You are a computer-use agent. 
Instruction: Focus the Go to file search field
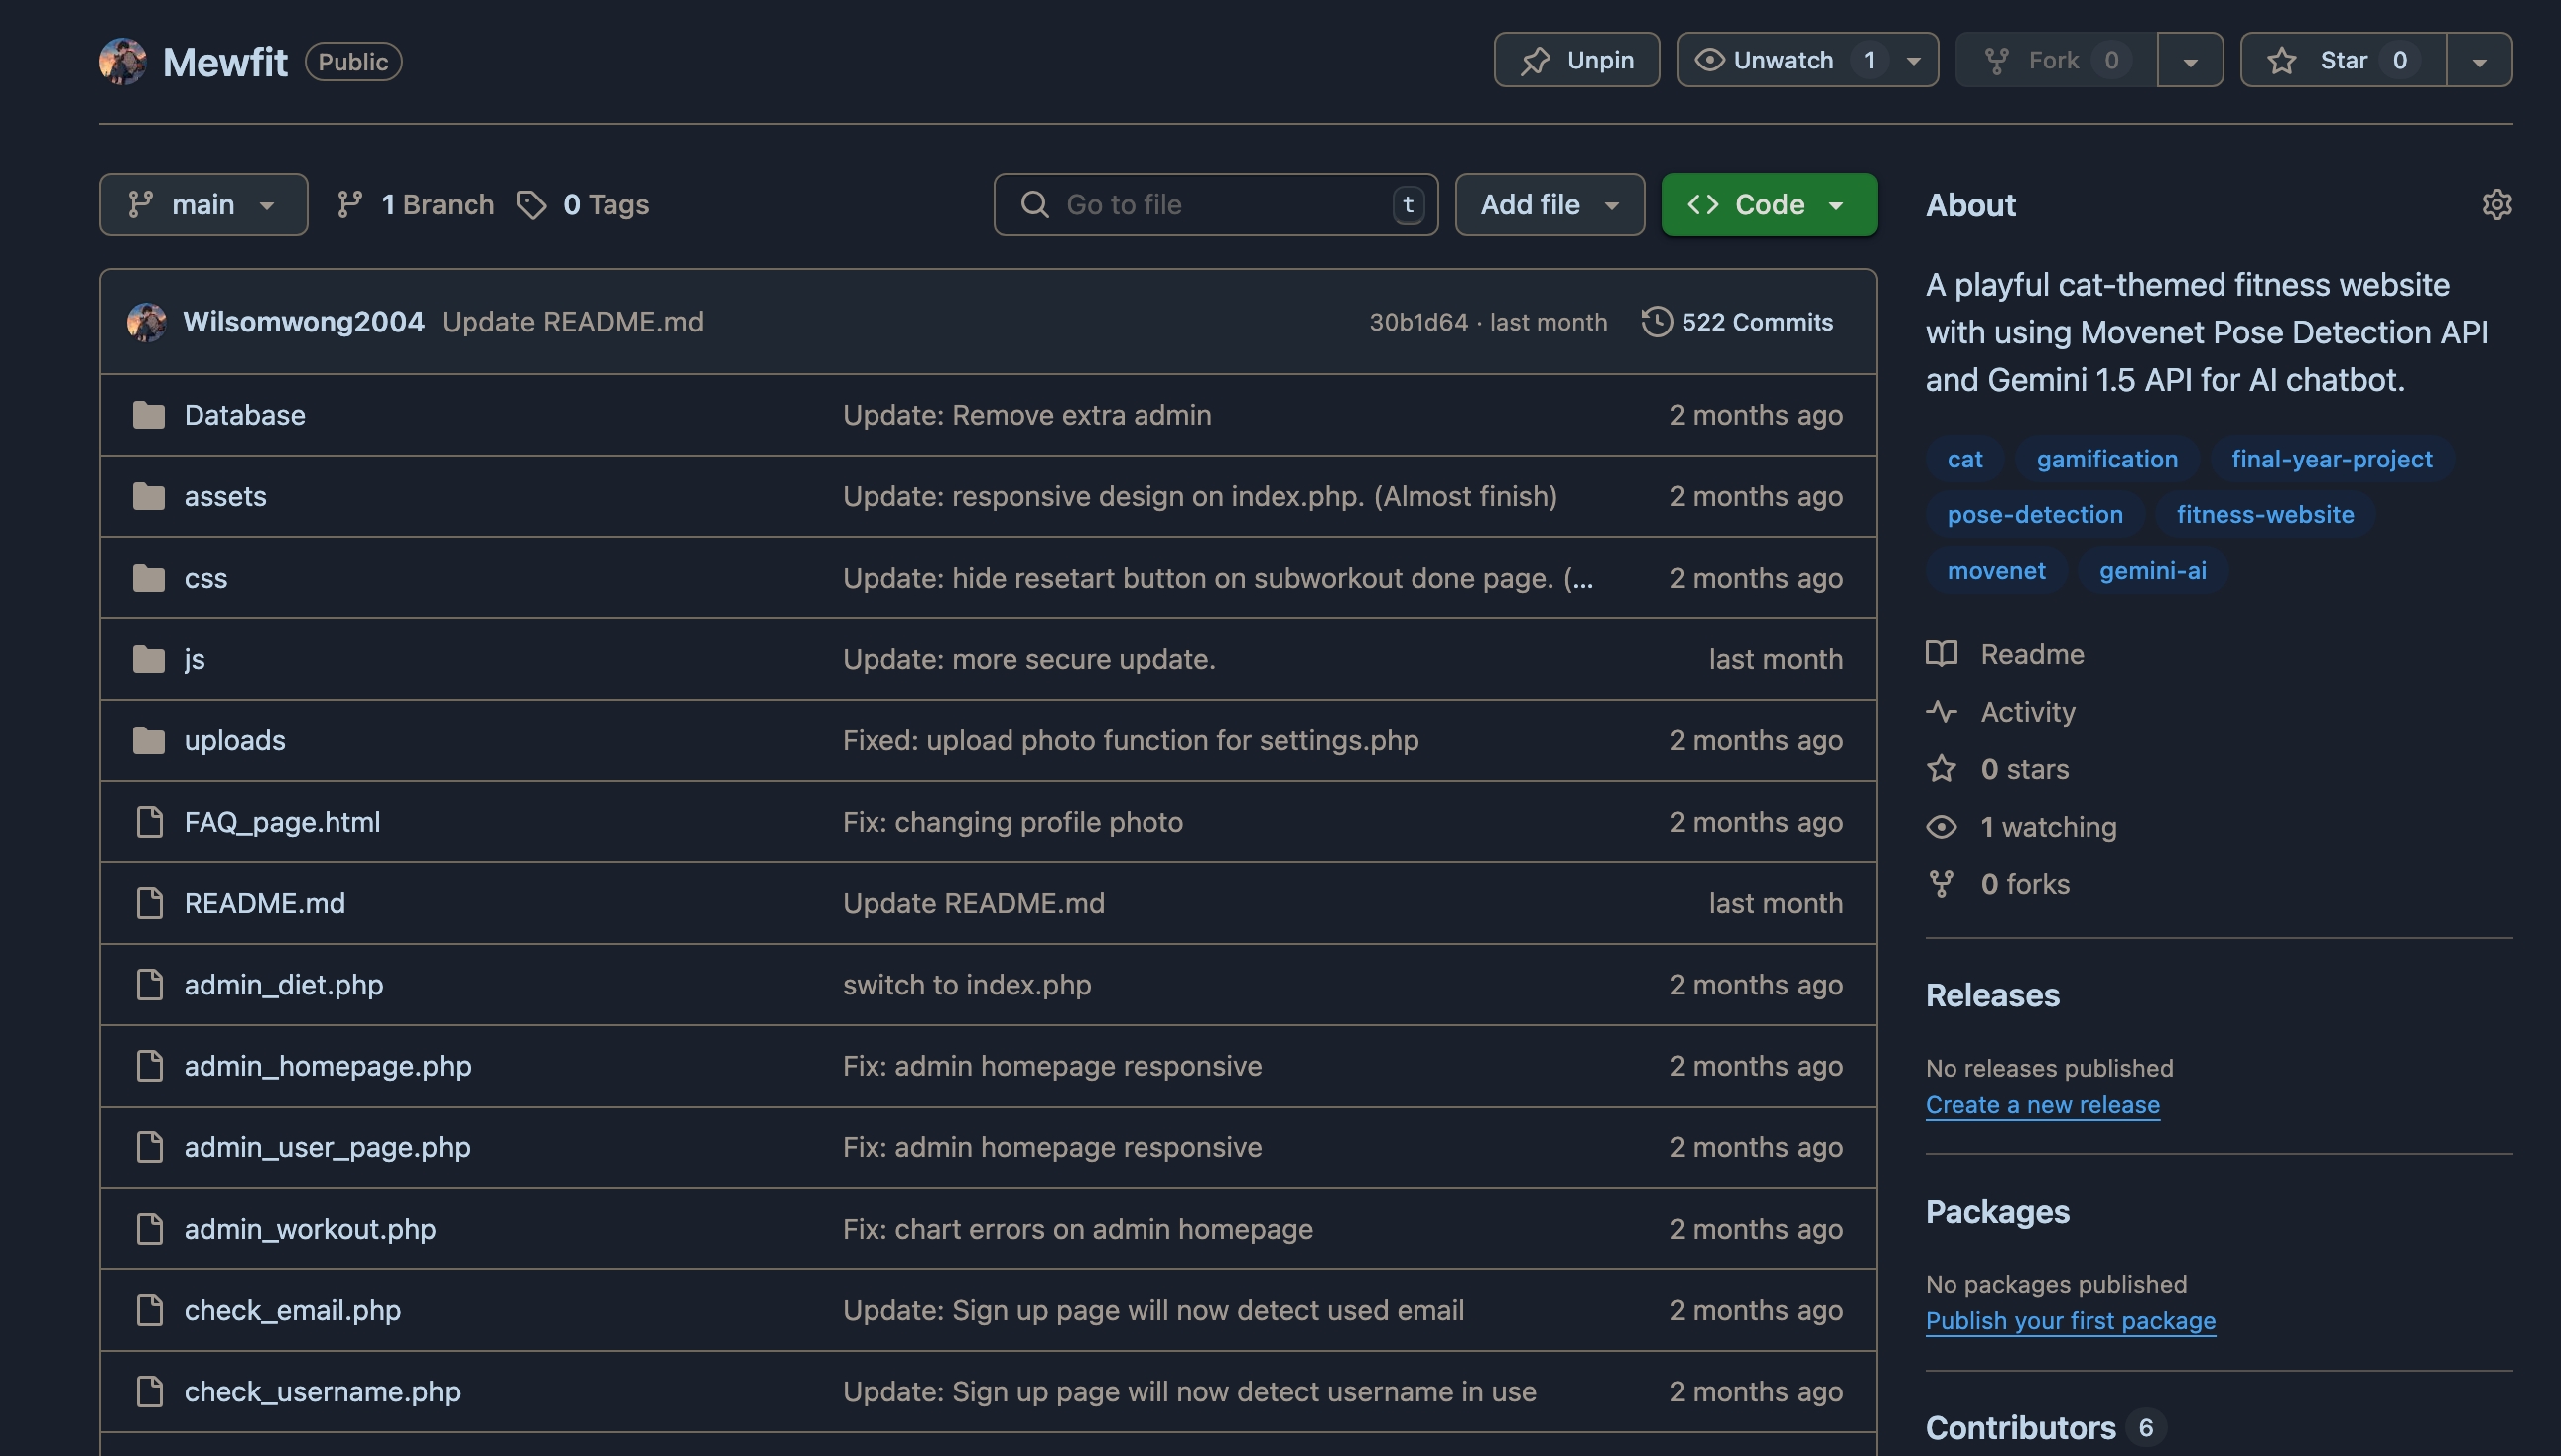pyautogui.click(x=1215, y=204)
